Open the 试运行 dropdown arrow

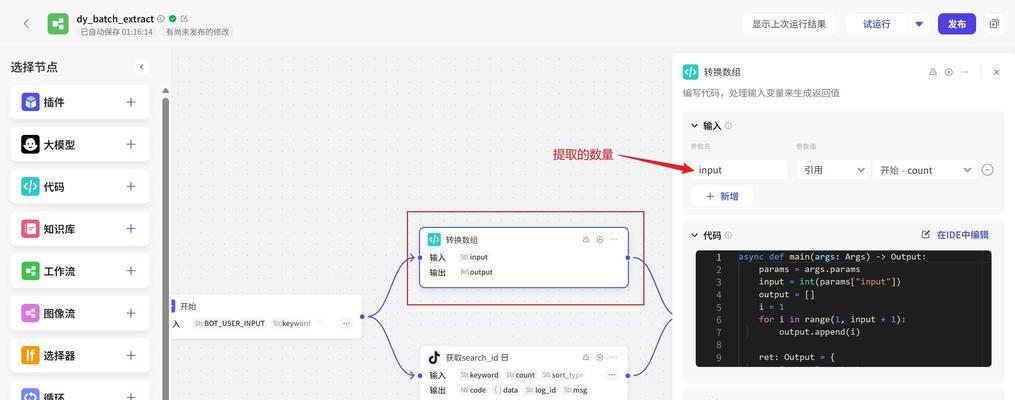tap(919, 24)
